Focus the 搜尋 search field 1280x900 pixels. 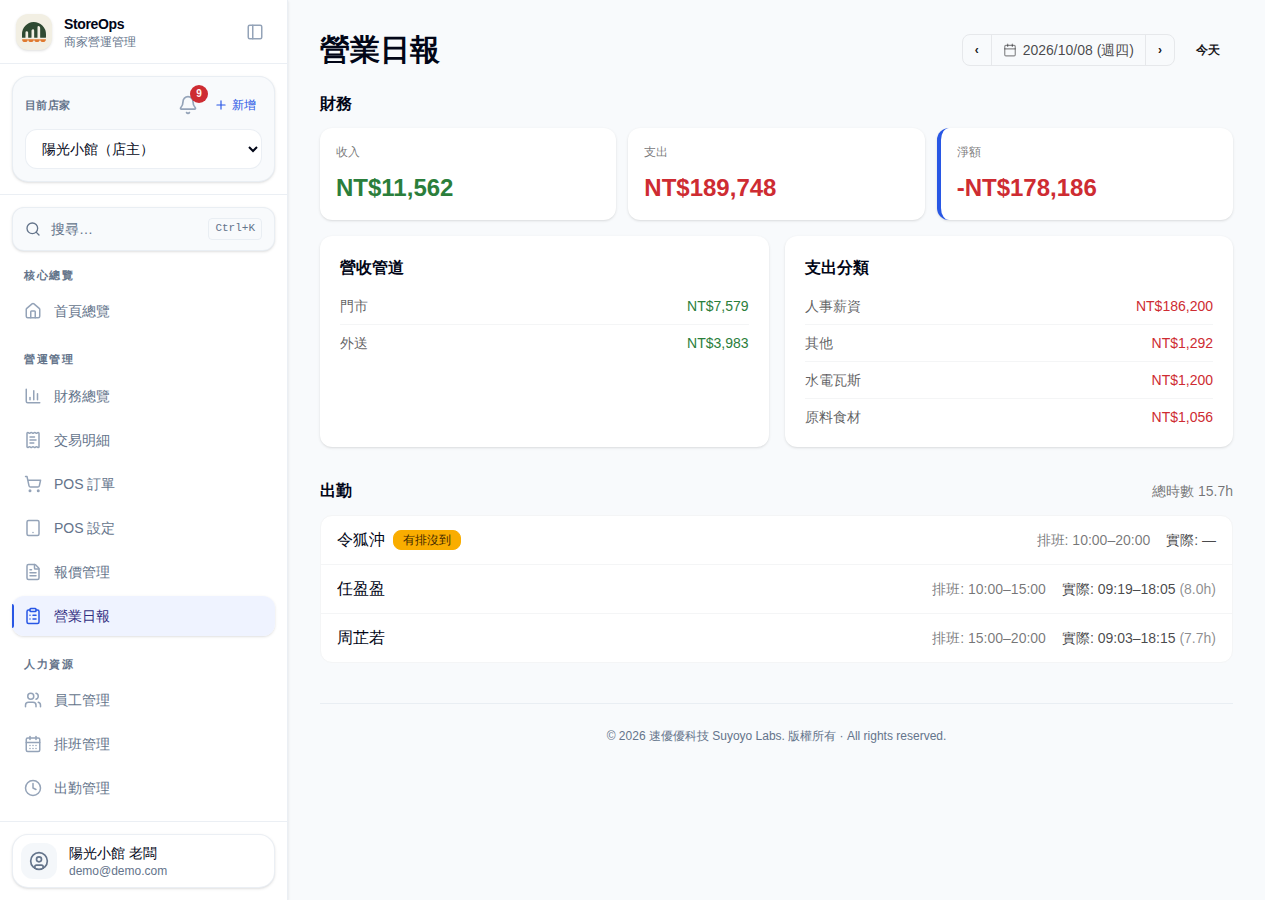click(143, 229)
